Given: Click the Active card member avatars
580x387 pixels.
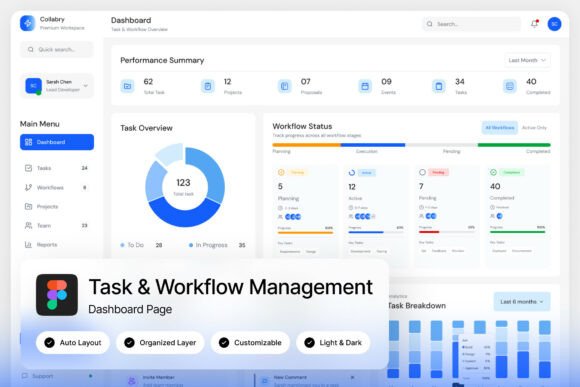Looking at the screenshot, I should pyautogui.click(x=365, y=216).
